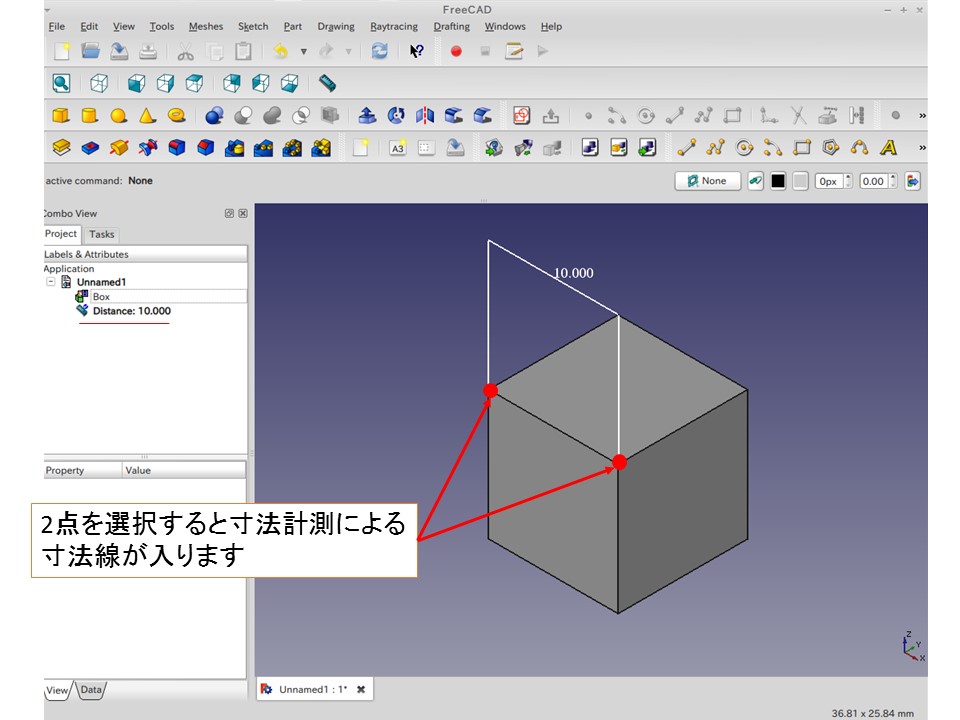Viewport: 960px width, 720px height.
Task: Open the Raytracing menu
Action: pos(394,26)
